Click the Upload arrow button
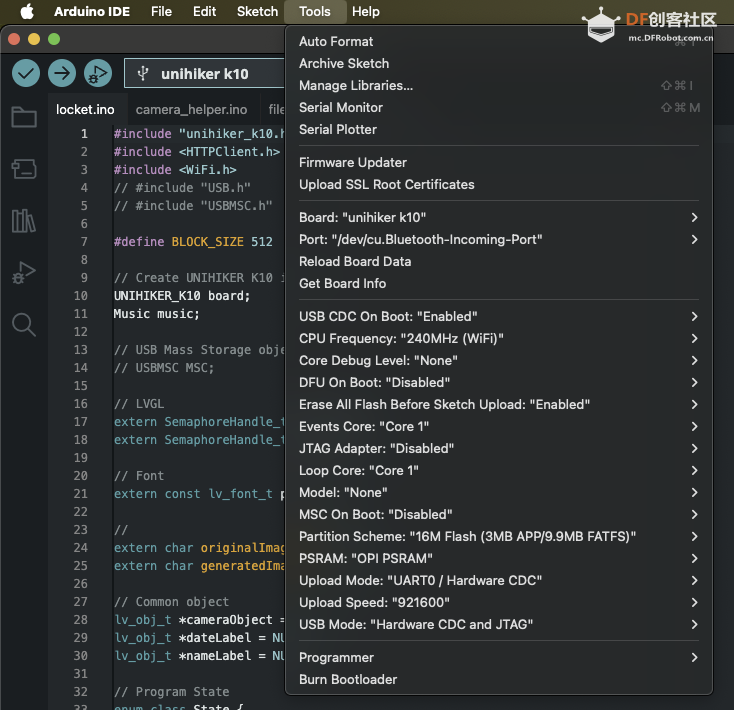Screen dimensions: 734x710 (x=62, y=73)
